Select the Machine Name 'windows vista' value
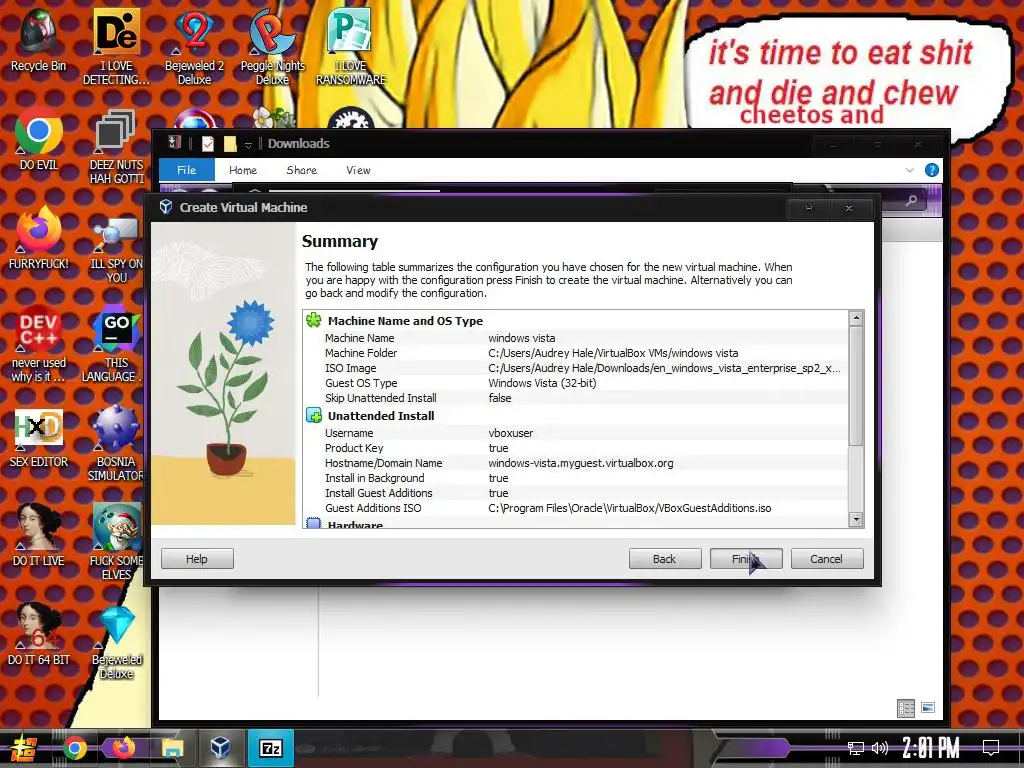The width and height of the screenshot is (1024, 768). pos(522,338)
